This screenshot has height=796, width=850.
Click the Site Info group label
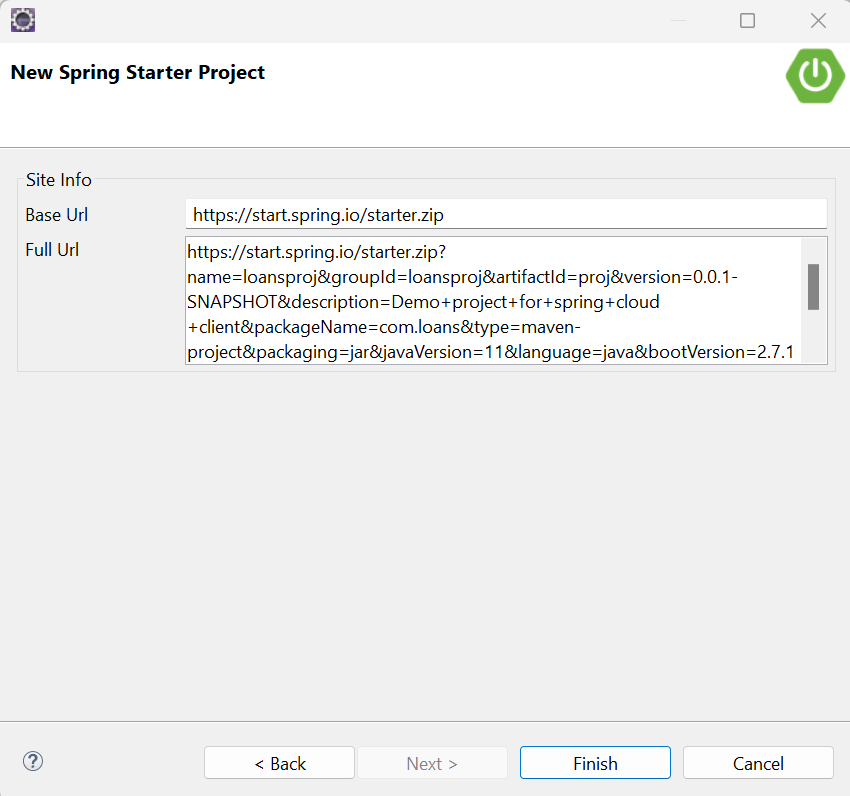coord(59,180)
